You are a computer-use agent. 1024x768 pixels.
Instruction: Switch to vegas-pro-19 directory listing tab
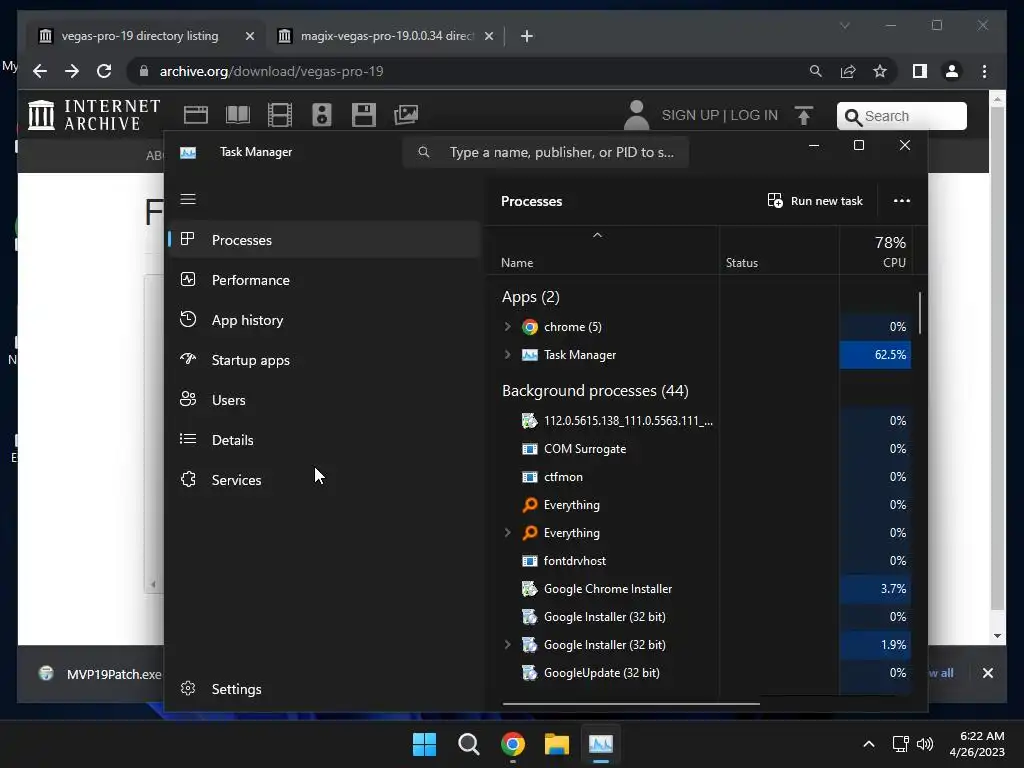coord(140,36)
